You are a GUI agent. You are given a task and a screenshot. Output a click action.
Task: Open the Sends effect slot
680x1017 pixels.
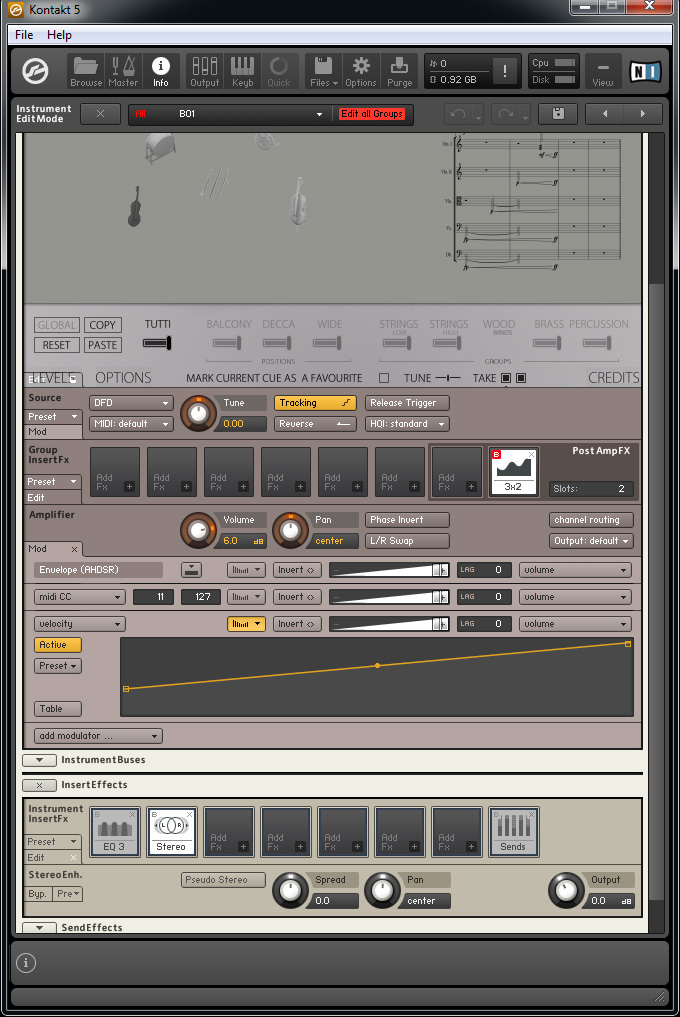point(513,832)
